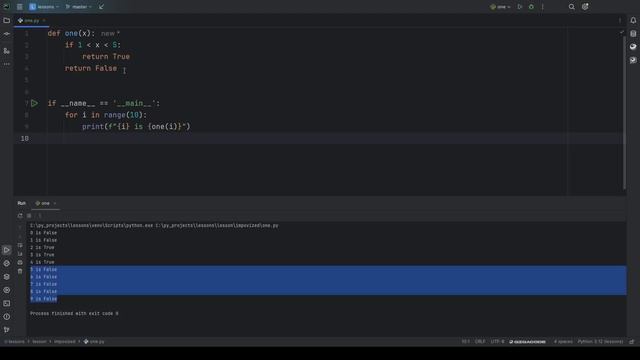640x360 pixels.
Task: Click the 'def one(x):' code line
Action: click(71, 33)
